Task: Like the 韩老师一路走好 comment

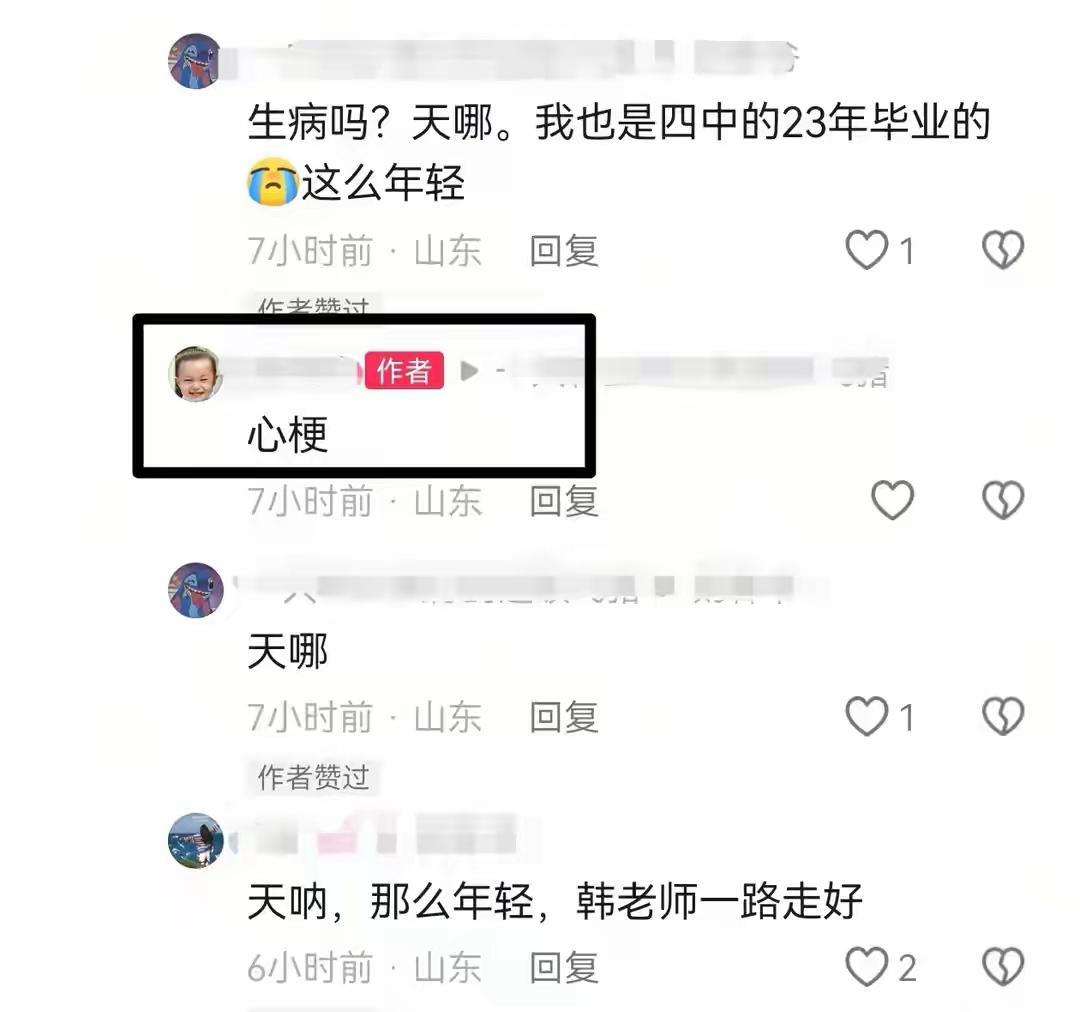Action: 866,967
